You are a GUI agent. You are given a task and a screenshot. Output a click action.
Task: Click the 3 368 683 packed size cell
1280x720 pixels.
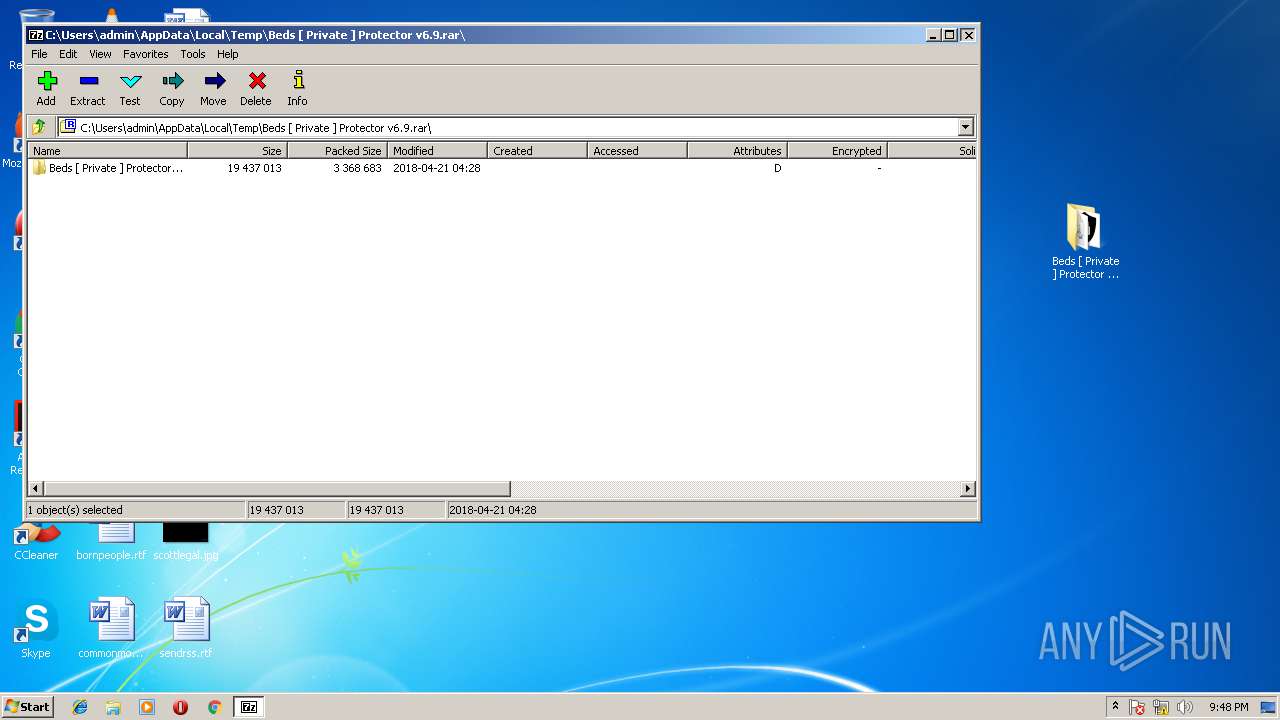(x=357, y=168)
